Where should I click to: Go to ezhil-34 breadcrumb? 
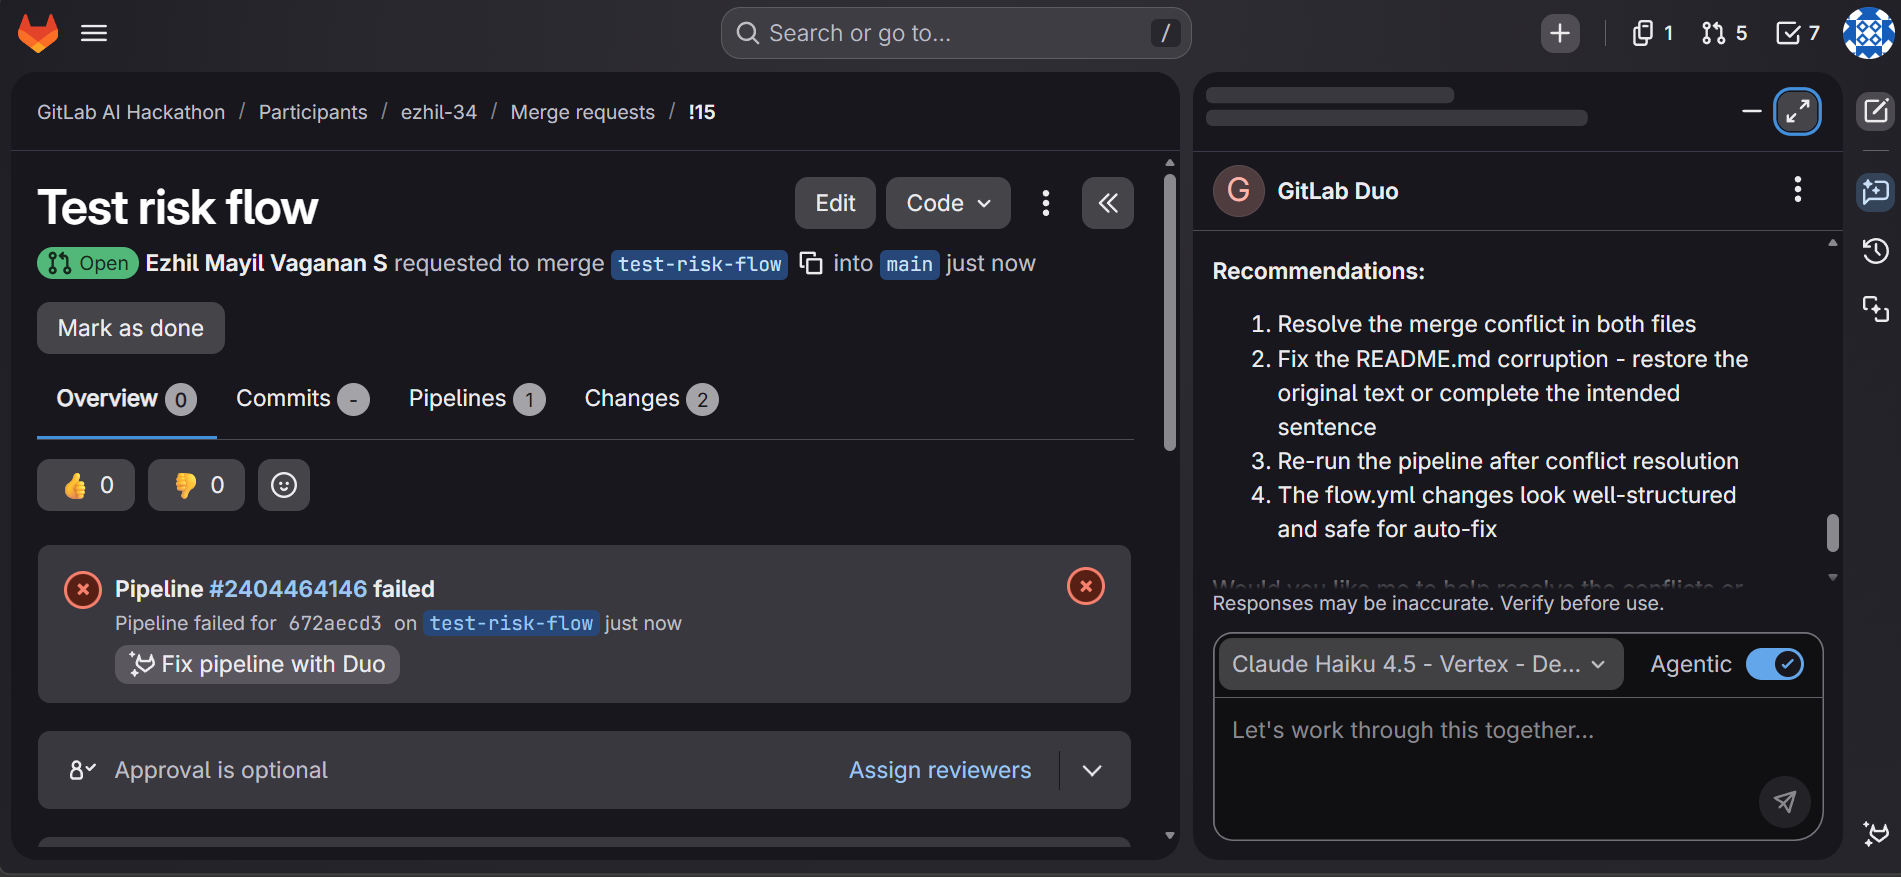pos(439,112)
